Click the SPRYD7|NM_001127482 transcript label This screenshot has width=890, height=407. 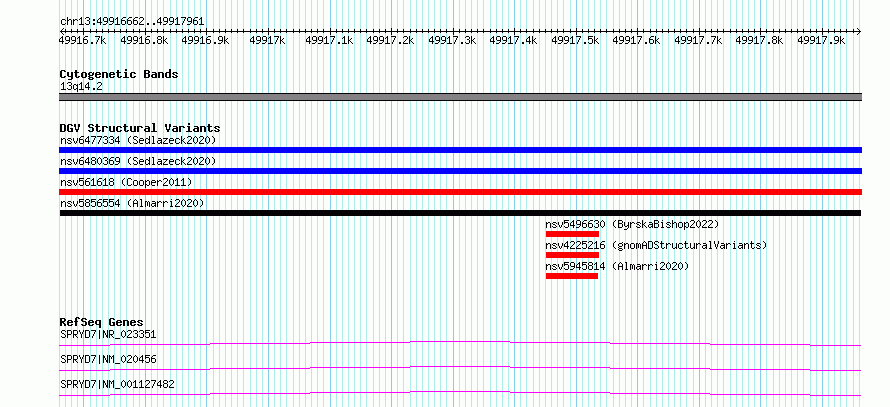(x=117, y=384)
